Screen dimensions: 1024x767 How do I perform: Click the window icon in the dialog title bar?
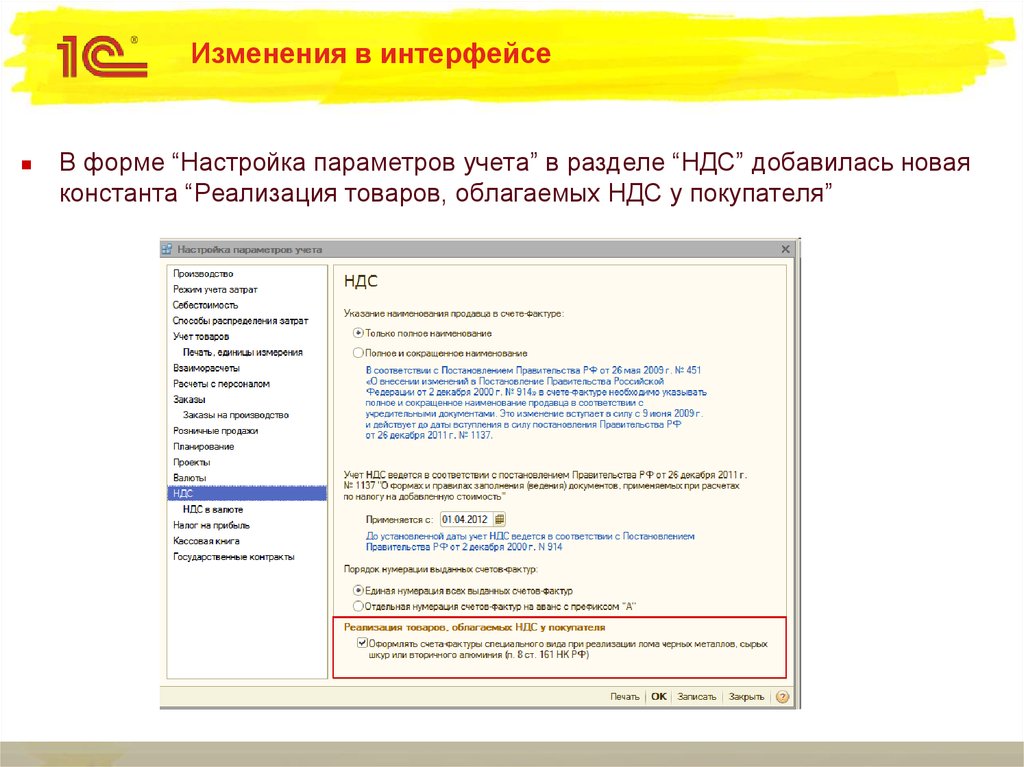click(x=168, y=249)
